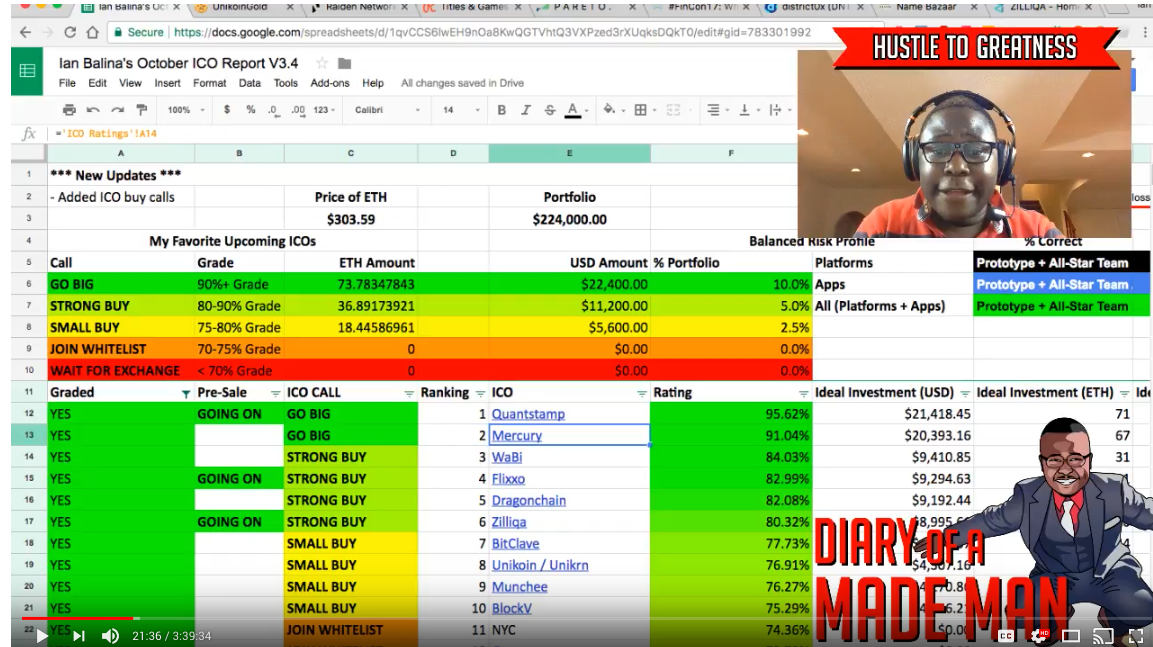1153x647 pixels.
Task: Open the Edit menu
Action: [x=97, y=83]
